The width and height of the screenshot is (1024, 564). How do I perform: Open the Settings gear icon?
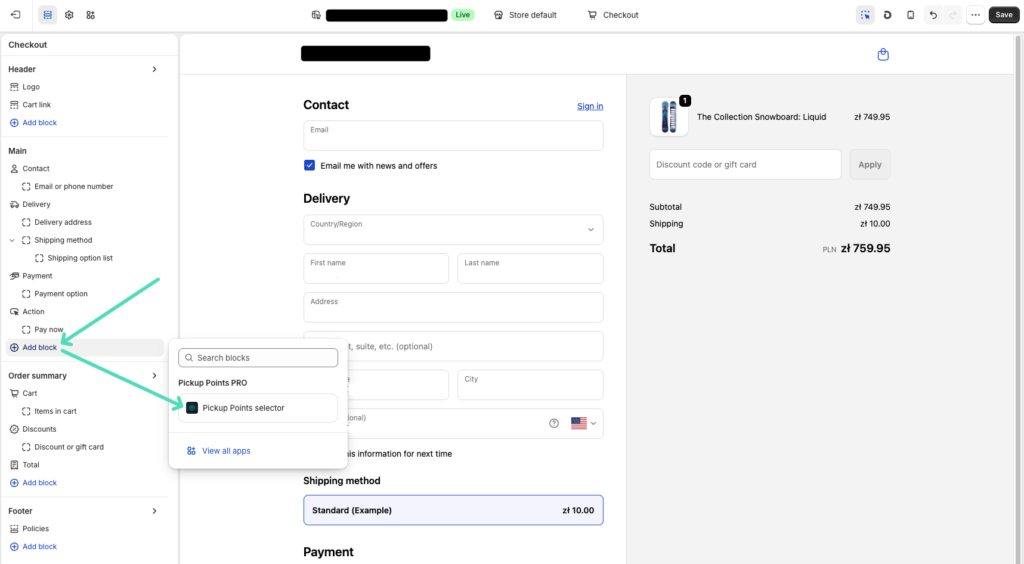[69, 14]
